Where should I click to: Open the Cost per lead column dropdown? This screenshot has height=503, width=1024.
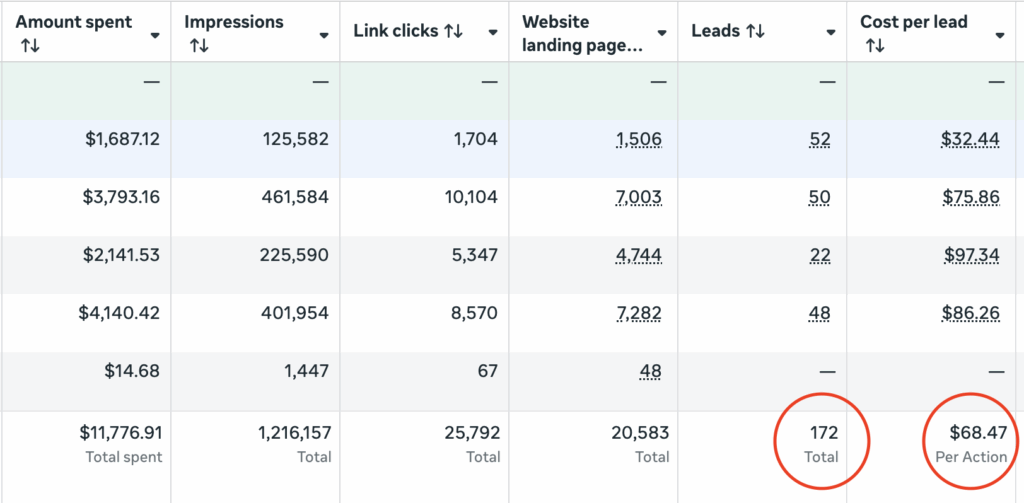[x=999, y=35]
